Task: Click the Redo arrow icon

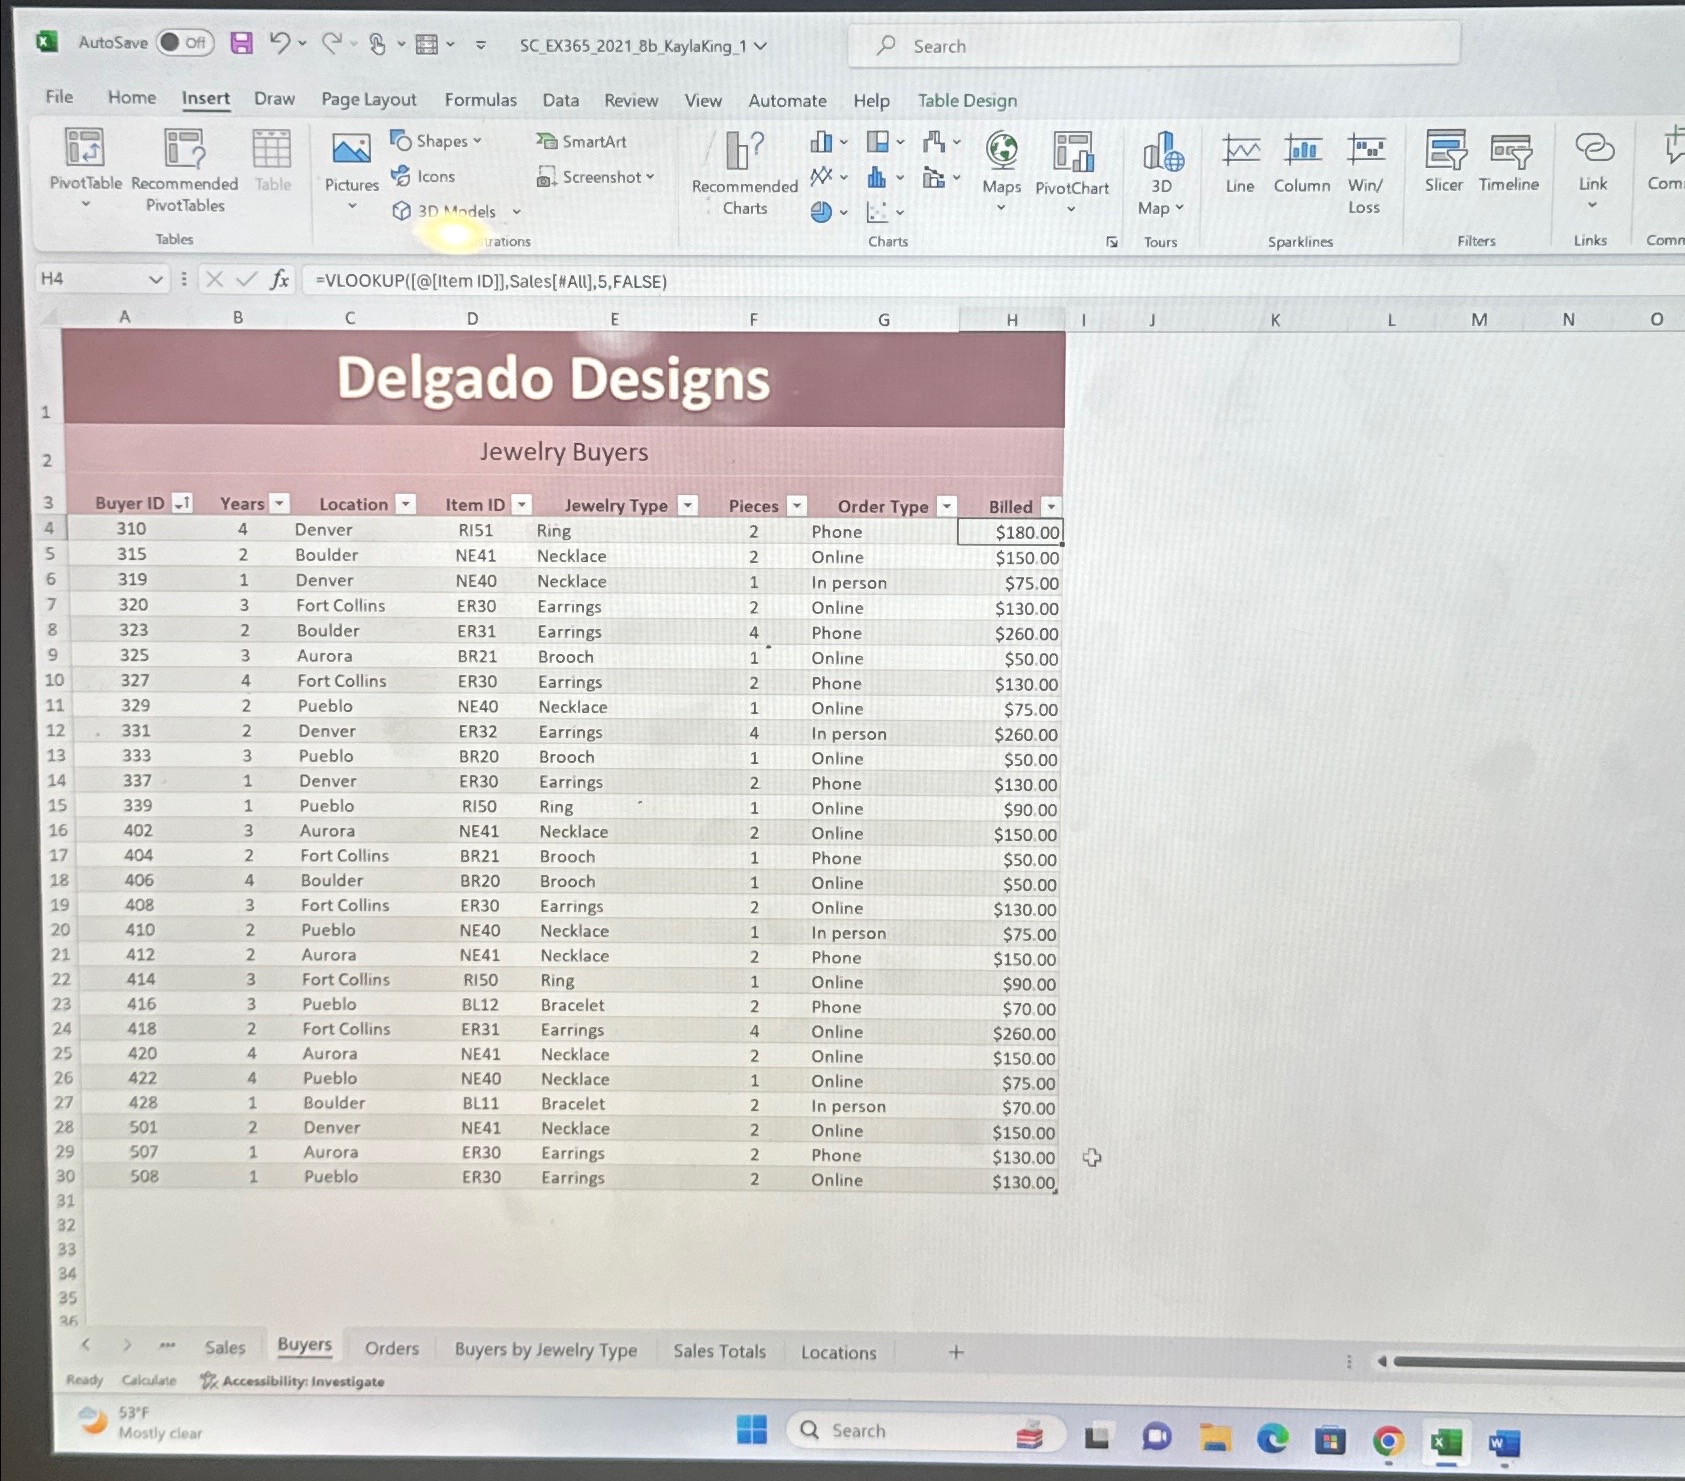Action: (x=331, y=43)
